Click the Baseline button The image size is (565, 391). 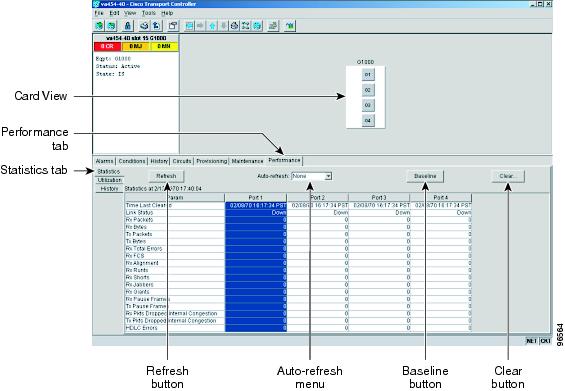pos(425,176)
